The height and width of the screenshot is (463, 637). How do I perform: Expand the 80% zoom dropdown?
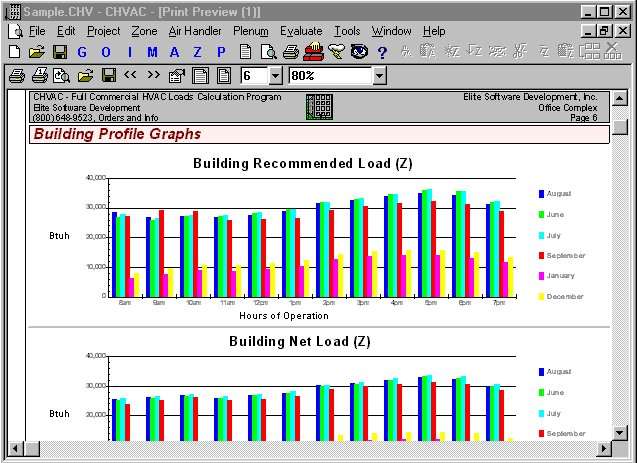tap(379, 75)
